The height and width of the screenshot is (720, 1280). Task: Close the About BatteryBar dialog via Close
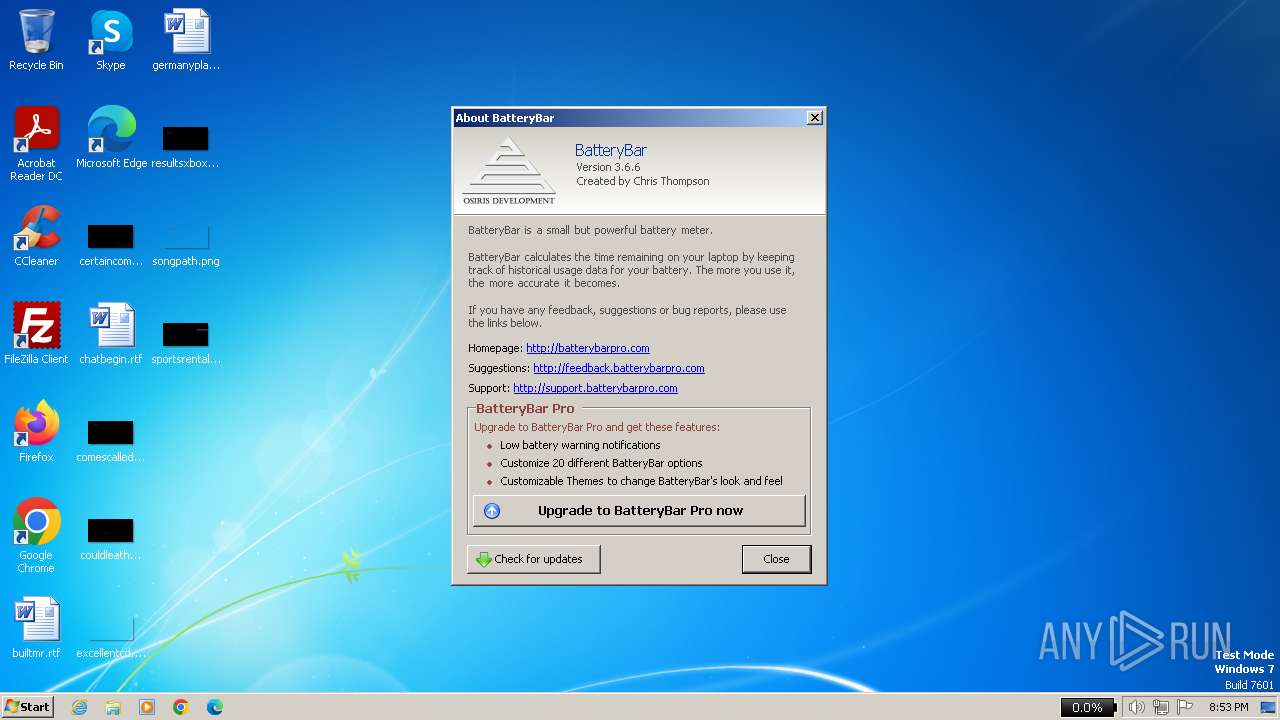(x=776, y=559)
